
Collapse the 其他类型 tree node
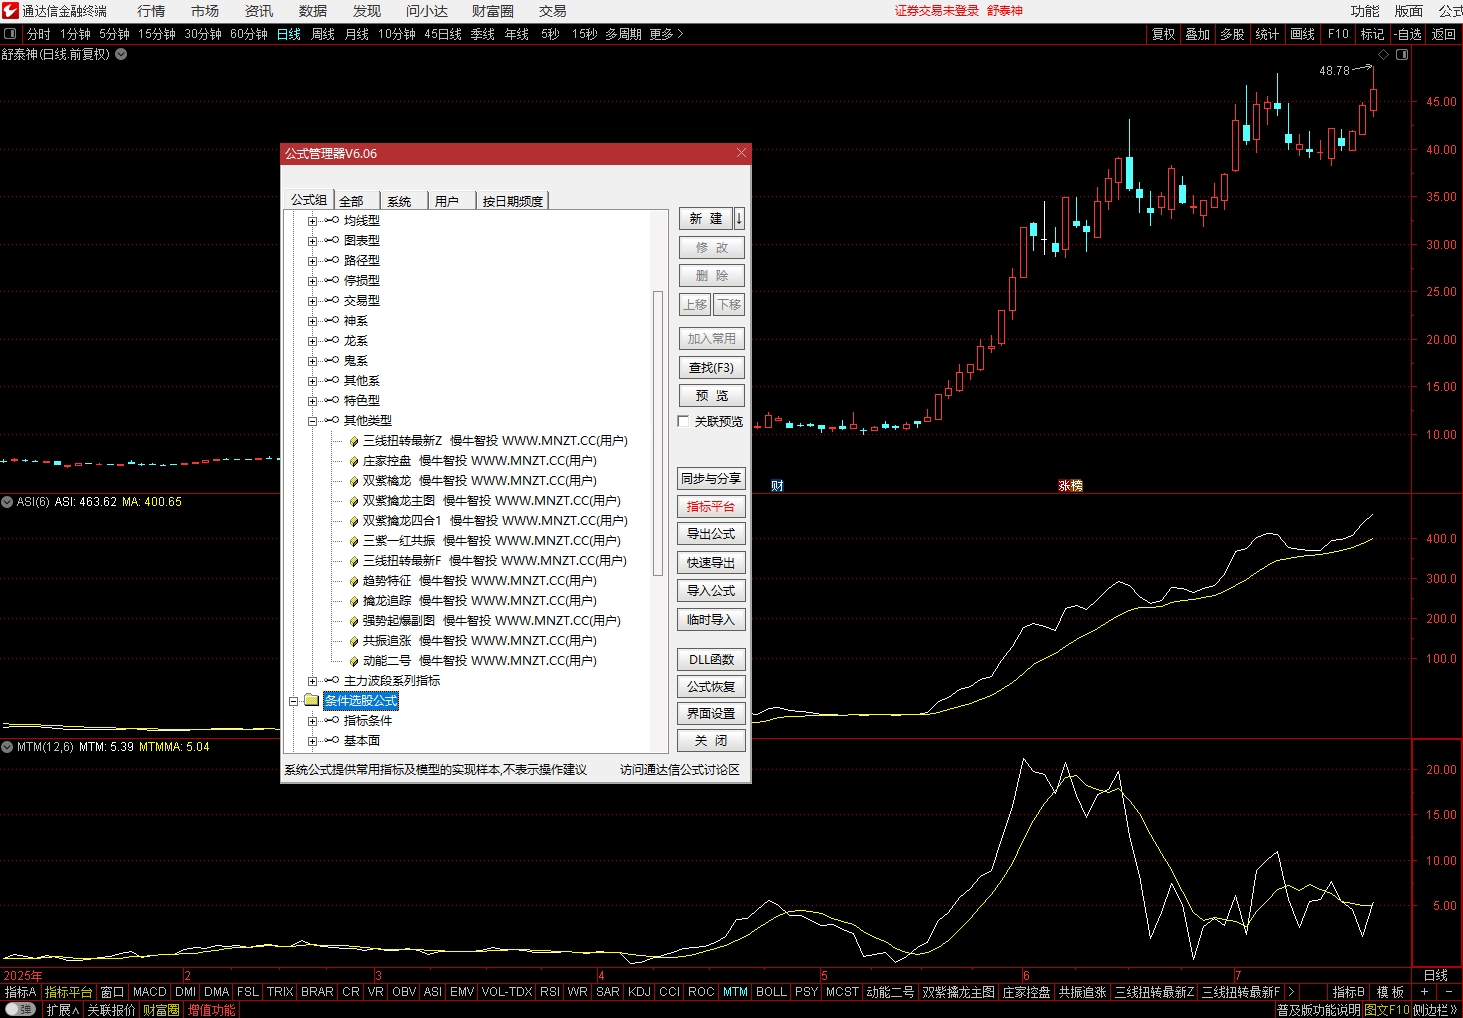point(312,421)
